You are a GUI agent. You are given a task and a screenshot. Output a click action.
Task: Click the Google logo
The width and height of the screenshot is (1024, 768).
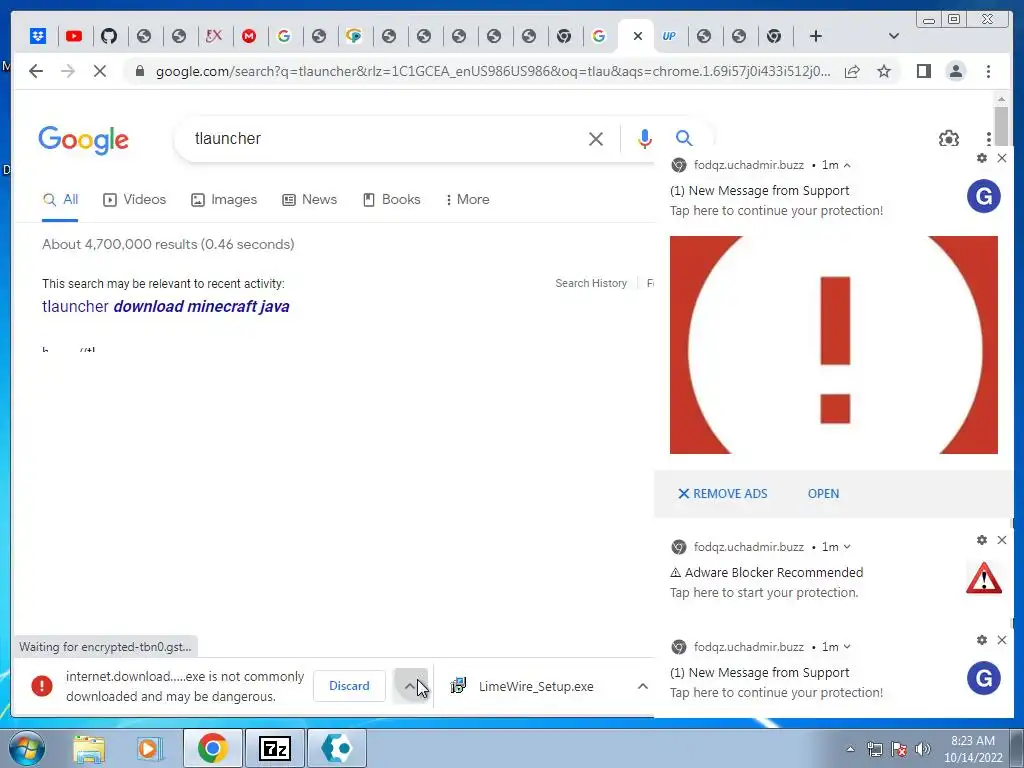(84, 139)
